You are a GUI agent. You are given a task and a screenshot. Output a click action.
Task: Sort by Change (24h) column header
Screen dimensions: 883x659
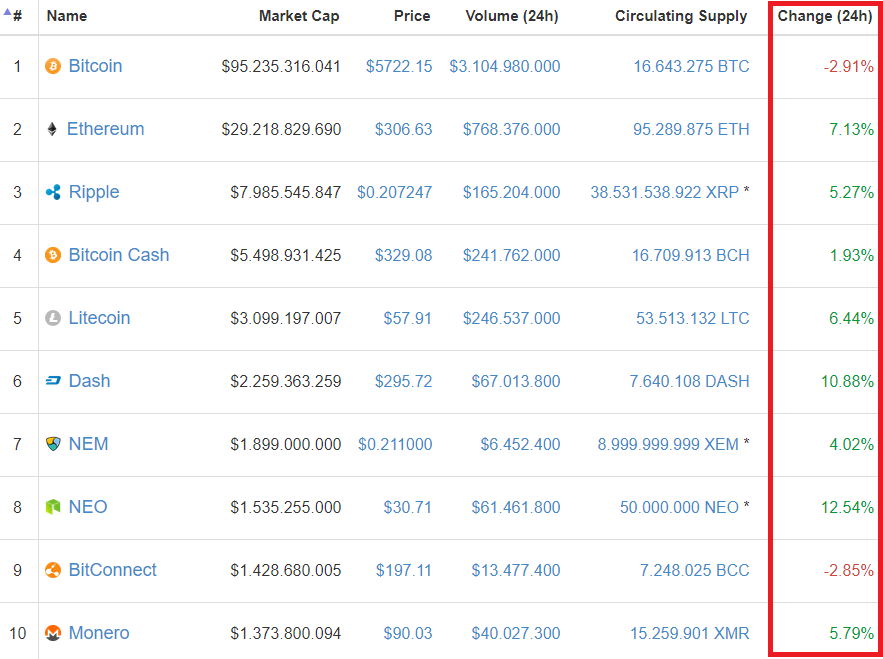825,16
